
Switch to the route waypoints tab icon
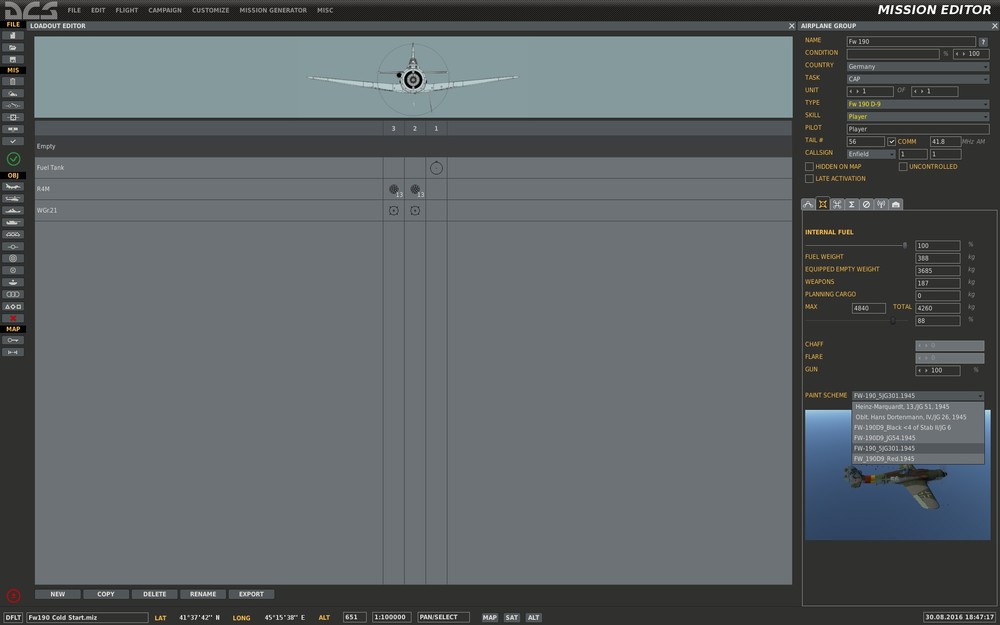808,204
